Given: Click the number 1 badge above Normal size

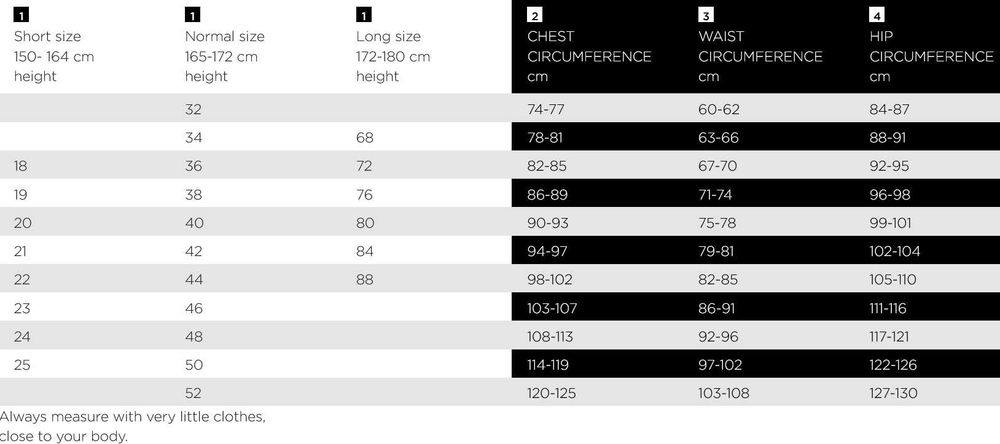Looking at the screenshot, I should coord(192,15).
